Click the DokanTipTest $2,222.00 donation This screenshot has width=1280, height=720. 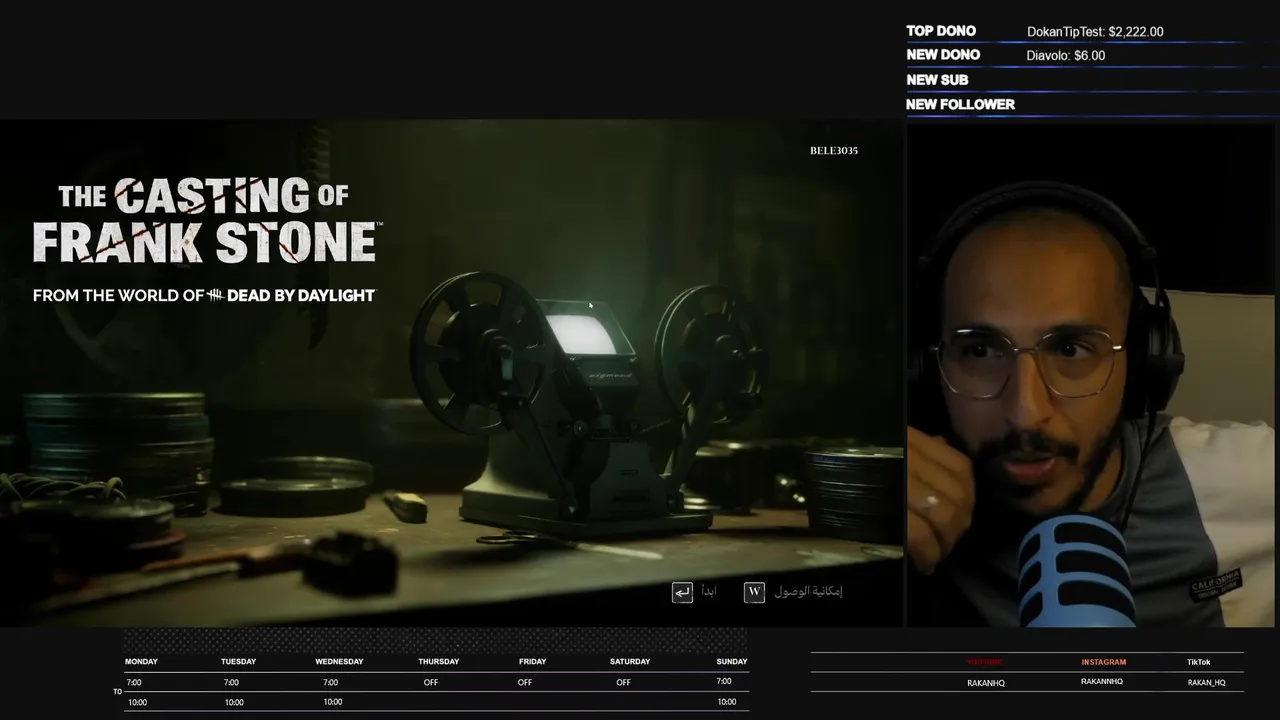tap(1095, 32)
